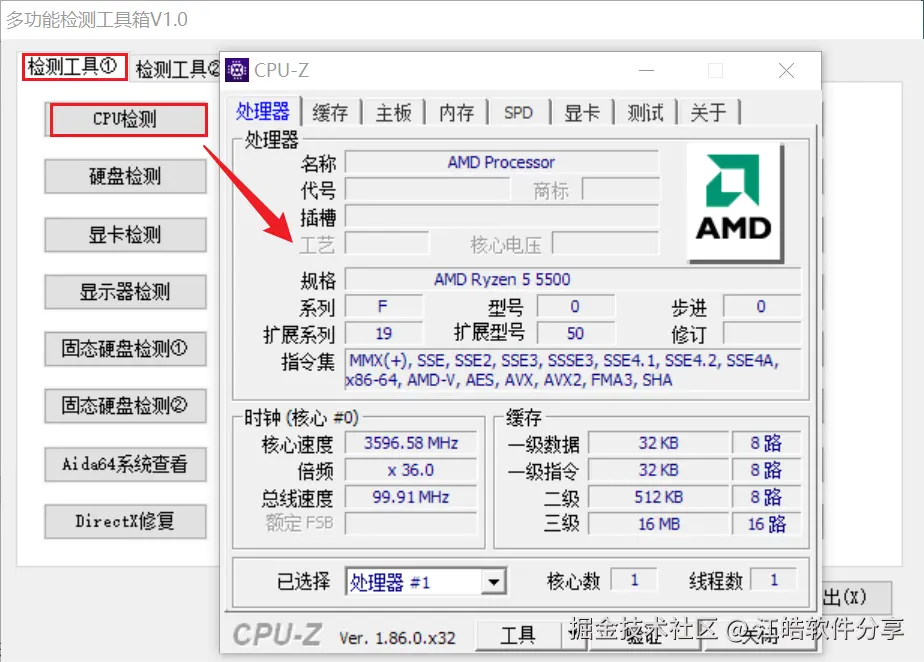Click the 固态硬盘检测② button
The image size is (924, 662).
click(x=126, y=406)
